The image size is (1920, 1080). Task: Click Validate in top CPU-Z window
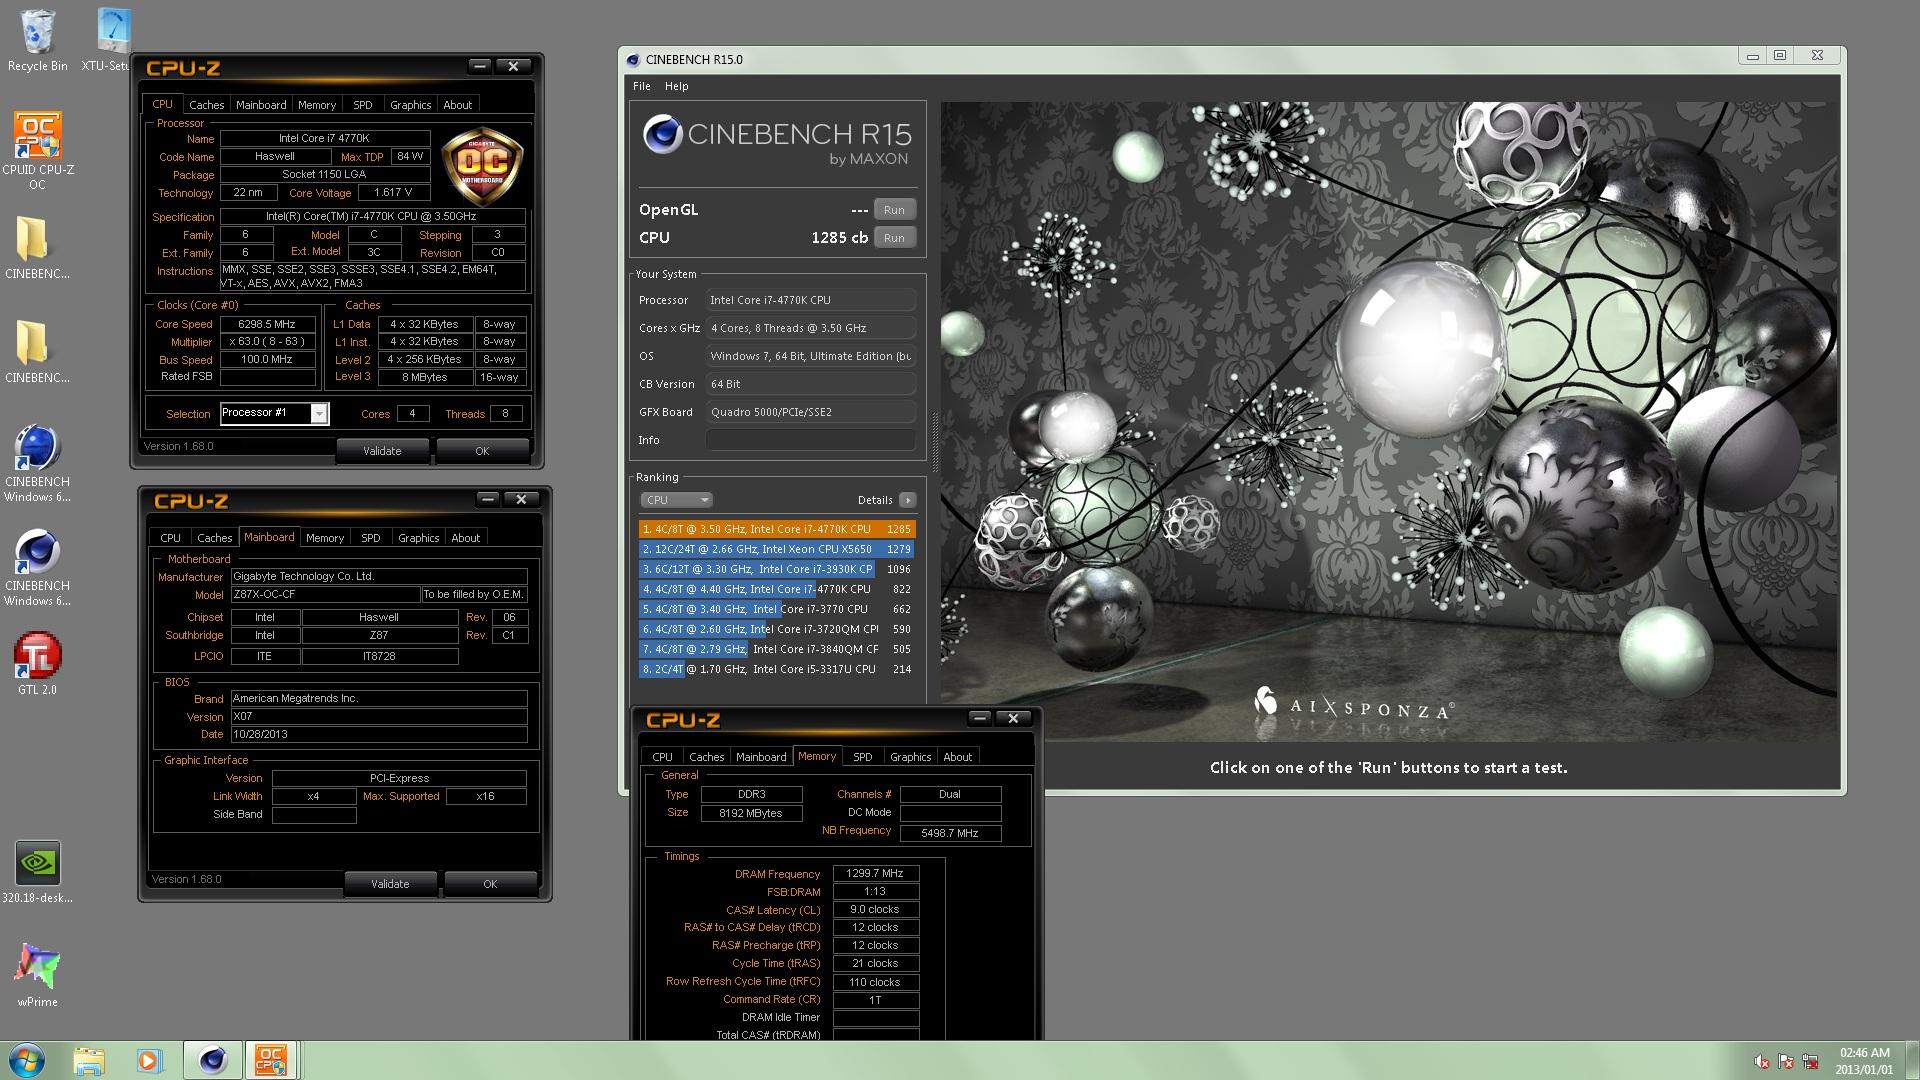coord(382,451)
